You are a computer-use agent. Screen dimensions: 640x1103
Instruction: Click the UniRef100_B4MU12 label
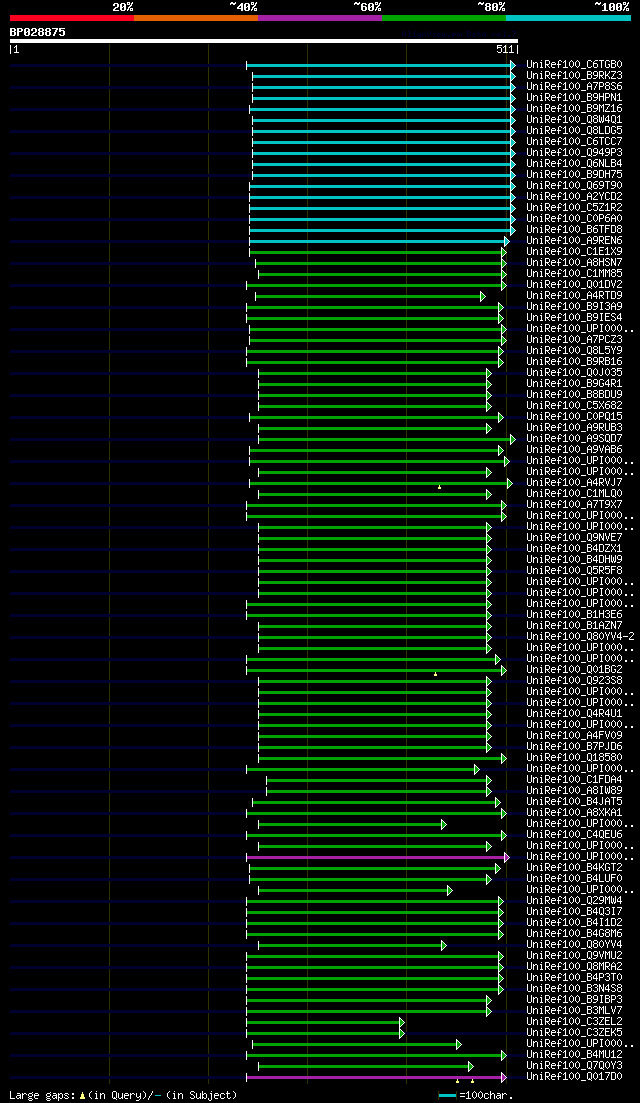pos(574,1054)
